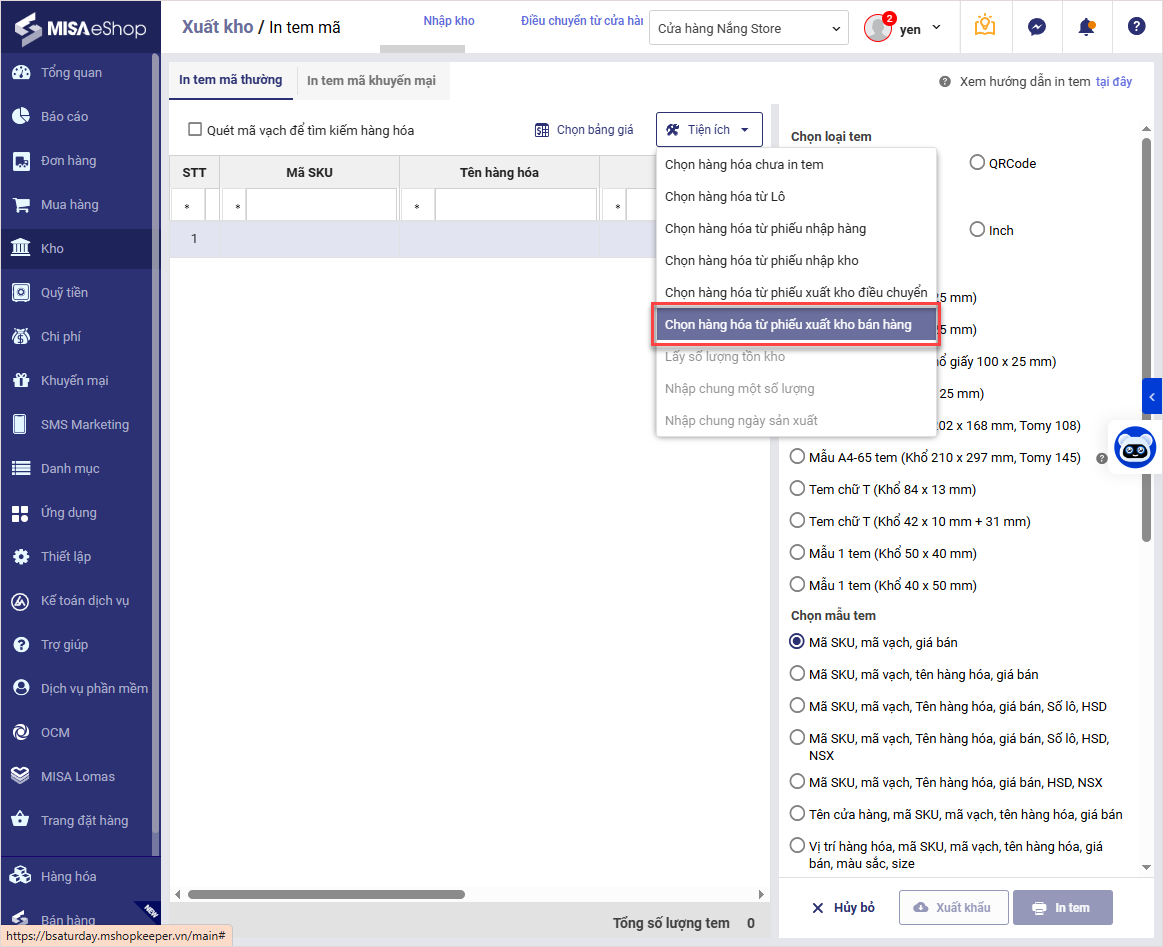
Task: Switch to In tem mã khuyến mại tab
Action: click(372, 81)
